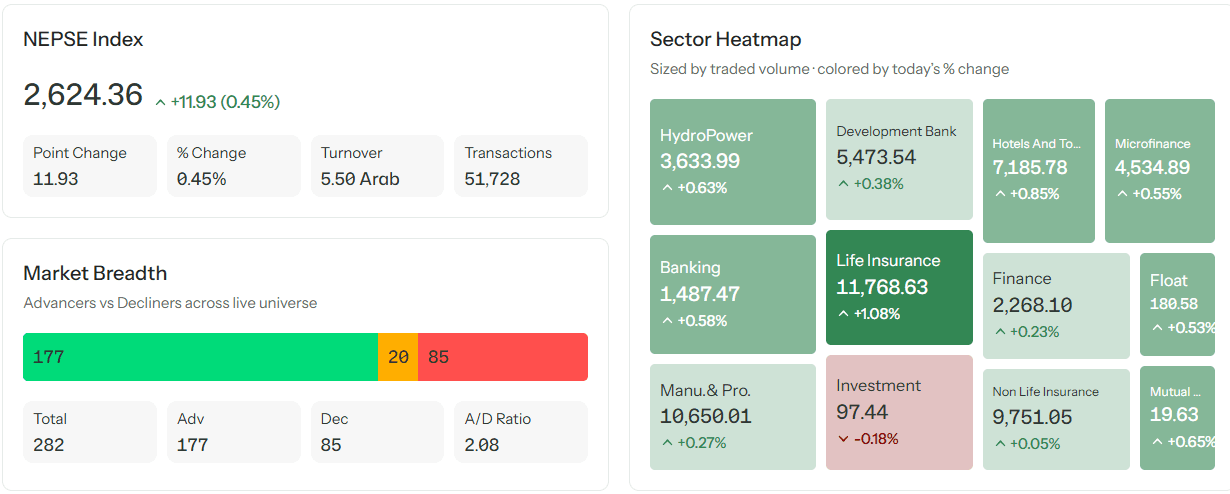Open the Banking sector tile
The width and height of the screenshot is (1230, 494).
(x=733, y=294)
